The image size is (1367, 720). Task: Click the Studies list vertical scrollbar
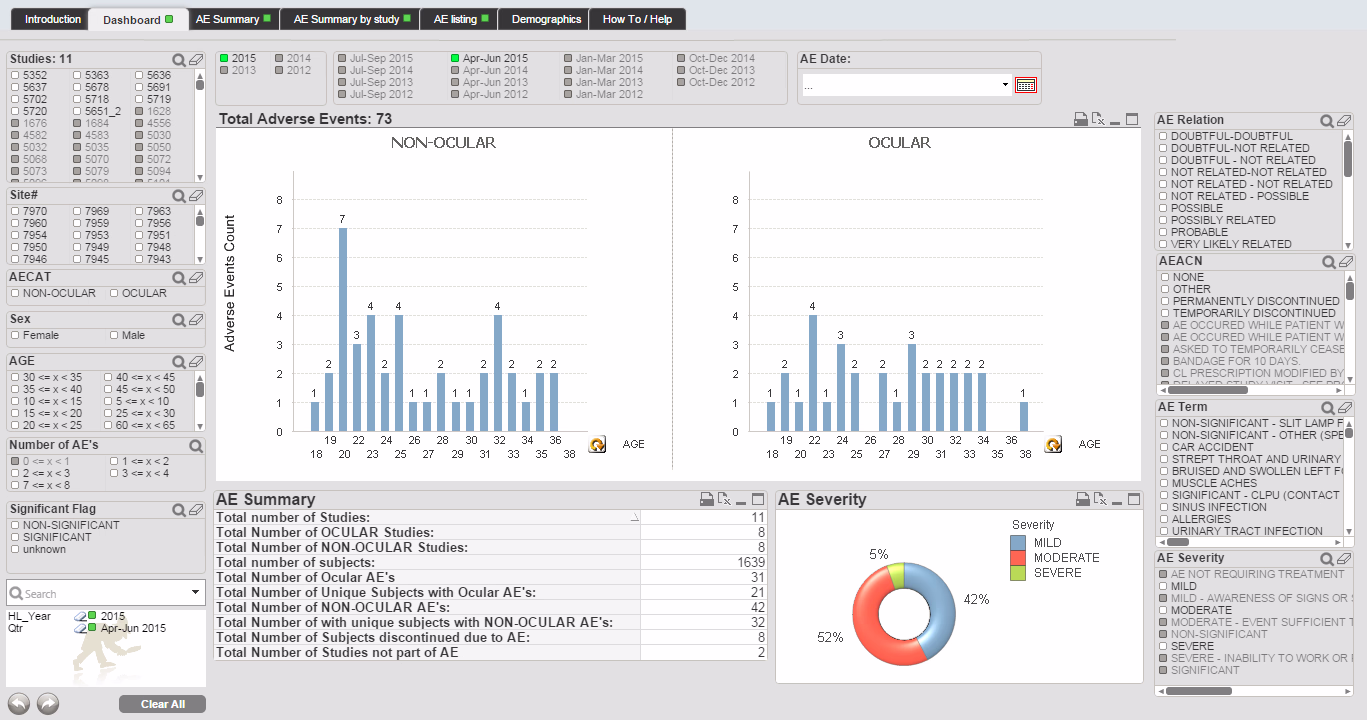(200, 124)
